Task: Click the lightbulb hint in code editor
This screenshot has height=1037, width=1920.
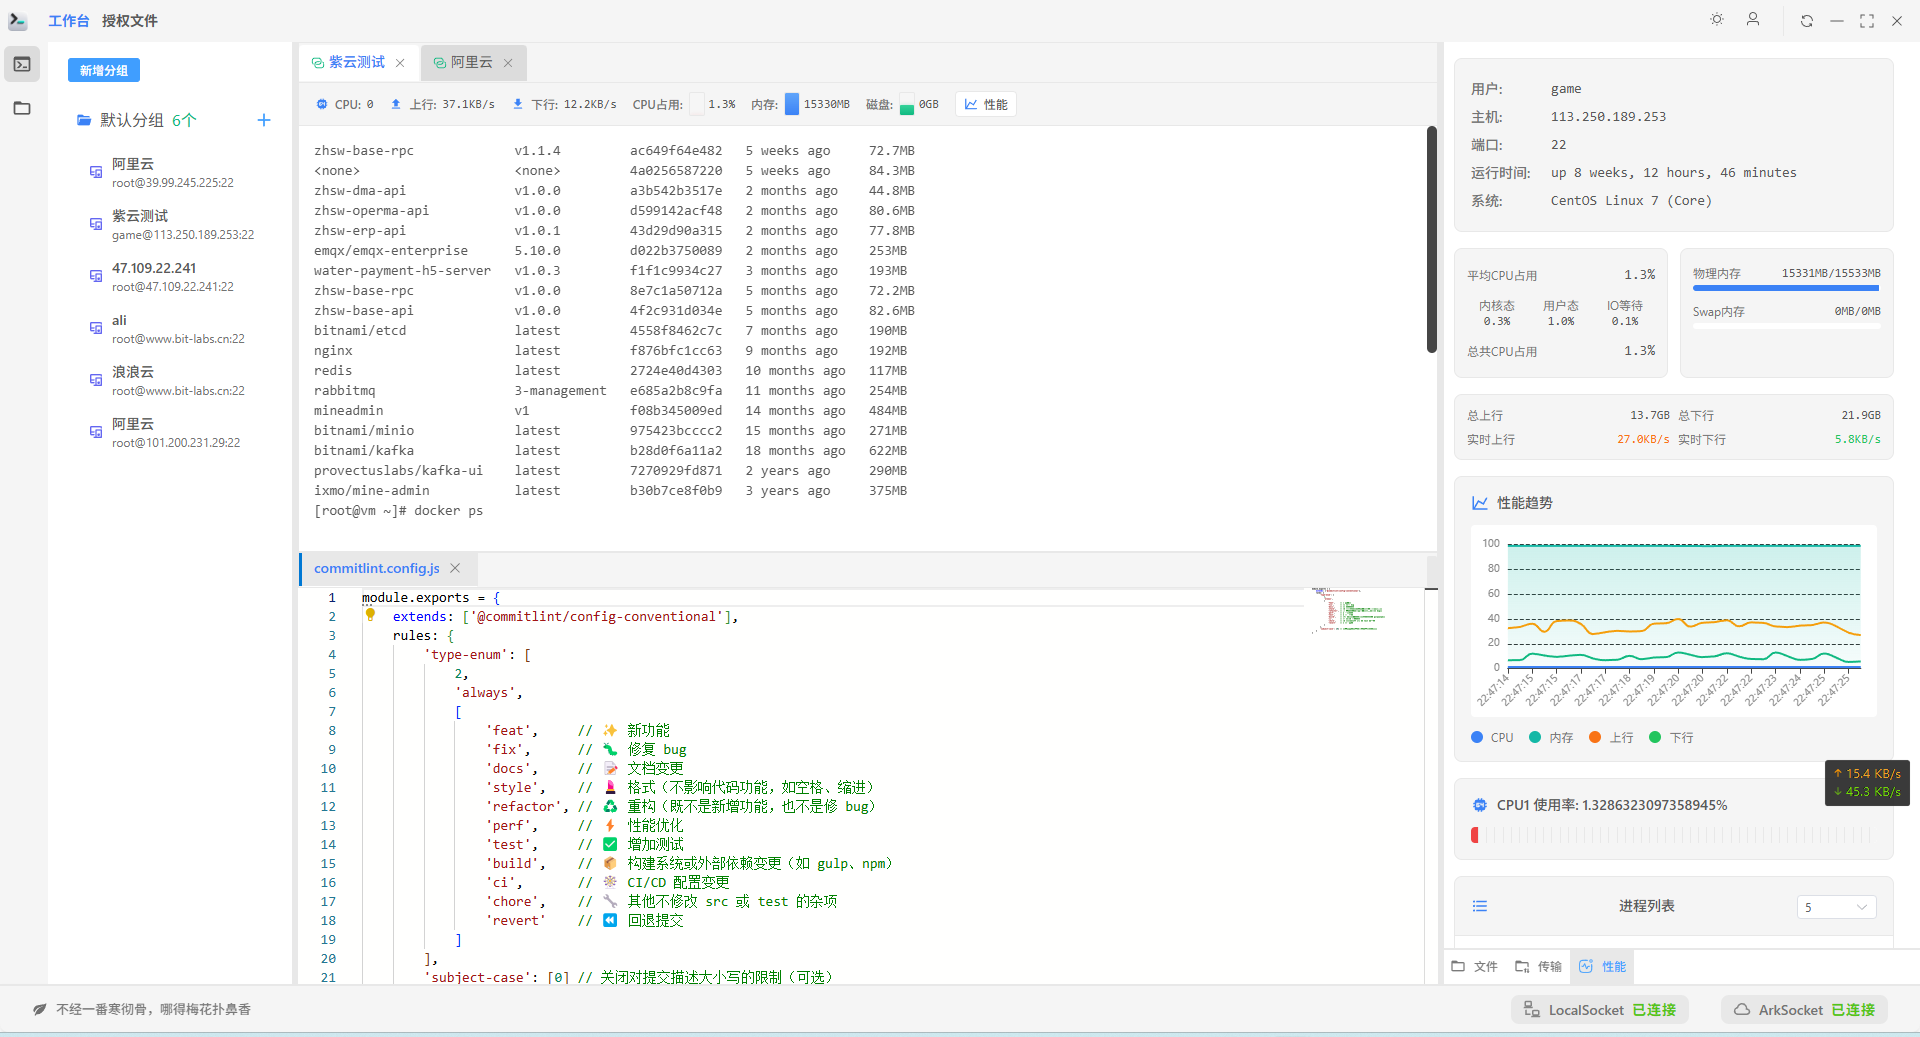Action: click(x=370, y=615)
